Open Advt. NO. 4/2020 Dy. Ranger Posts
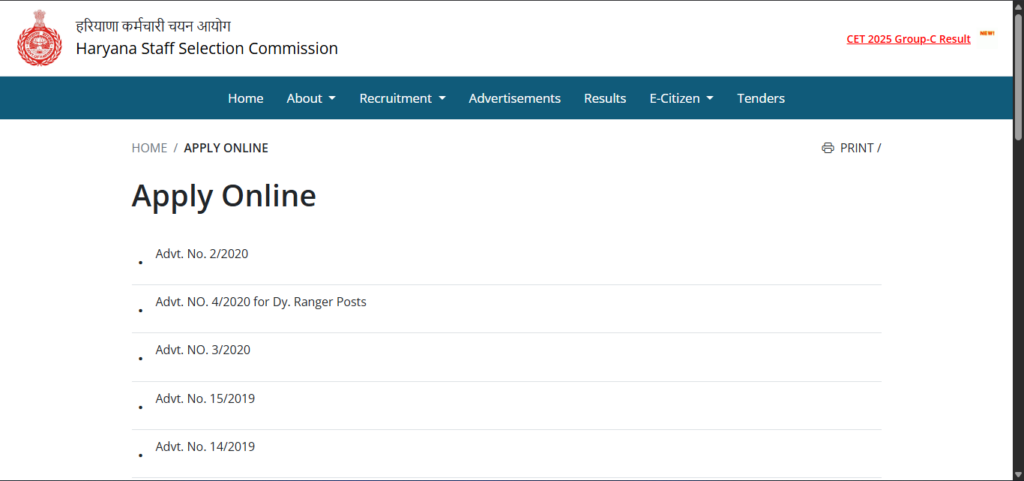Viewport: 1024px width, 481px height. [x=261, y=302]
